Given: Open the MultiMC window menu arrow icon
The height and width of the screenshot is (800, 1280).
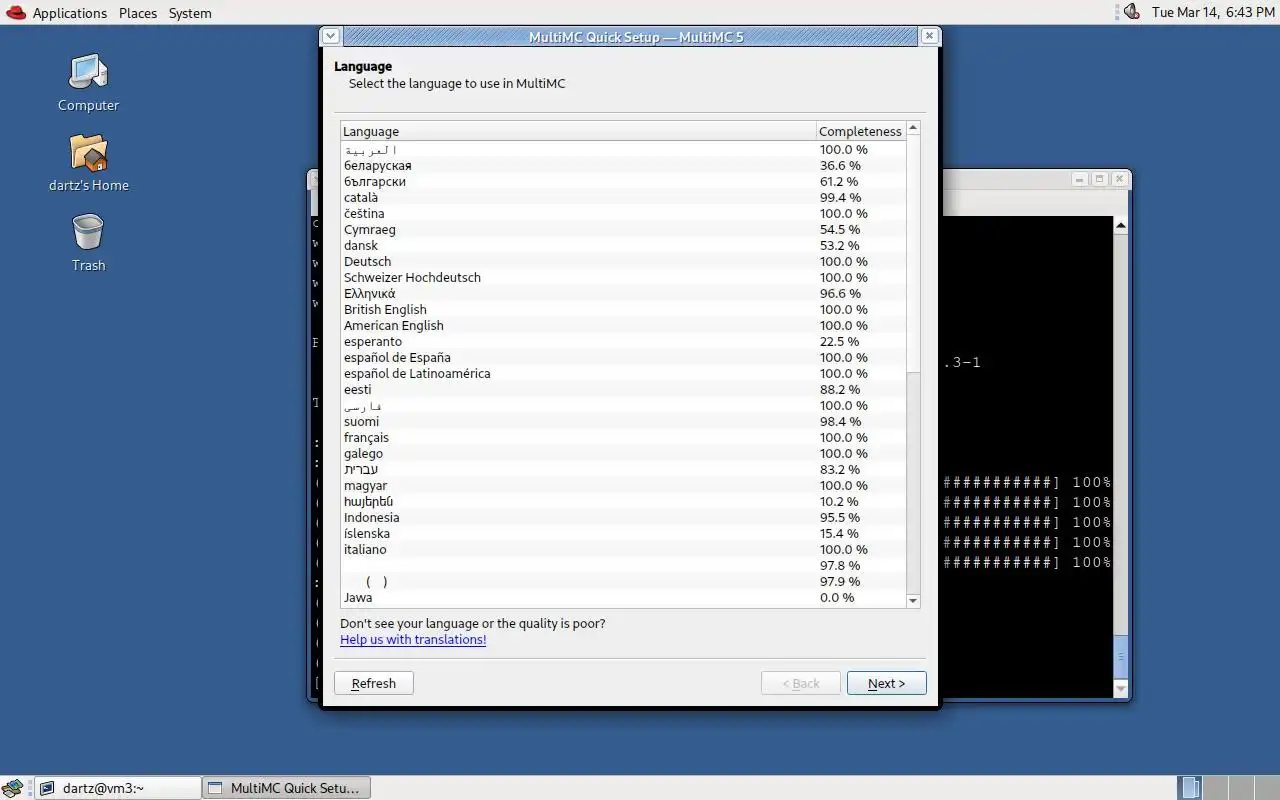Looking at the screenshot, I should click(331, 36).
